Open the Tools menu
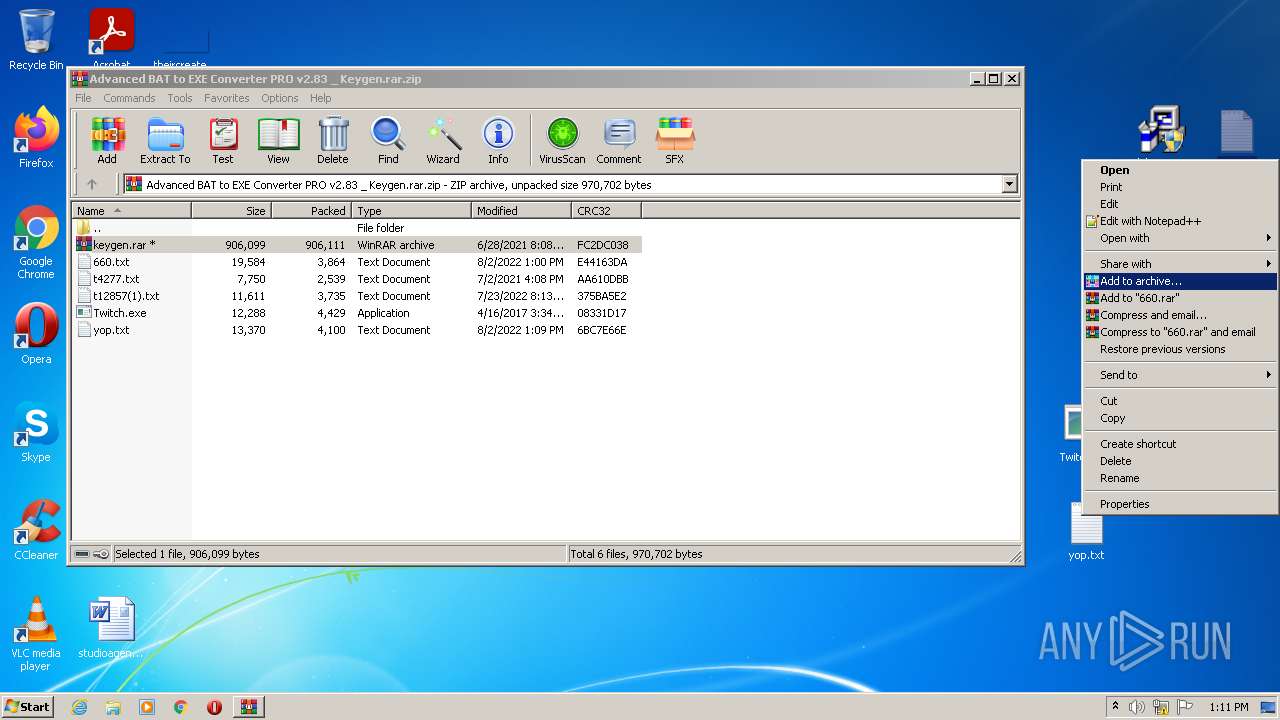This screenshot has height=720, width=1280. point(180,98)
